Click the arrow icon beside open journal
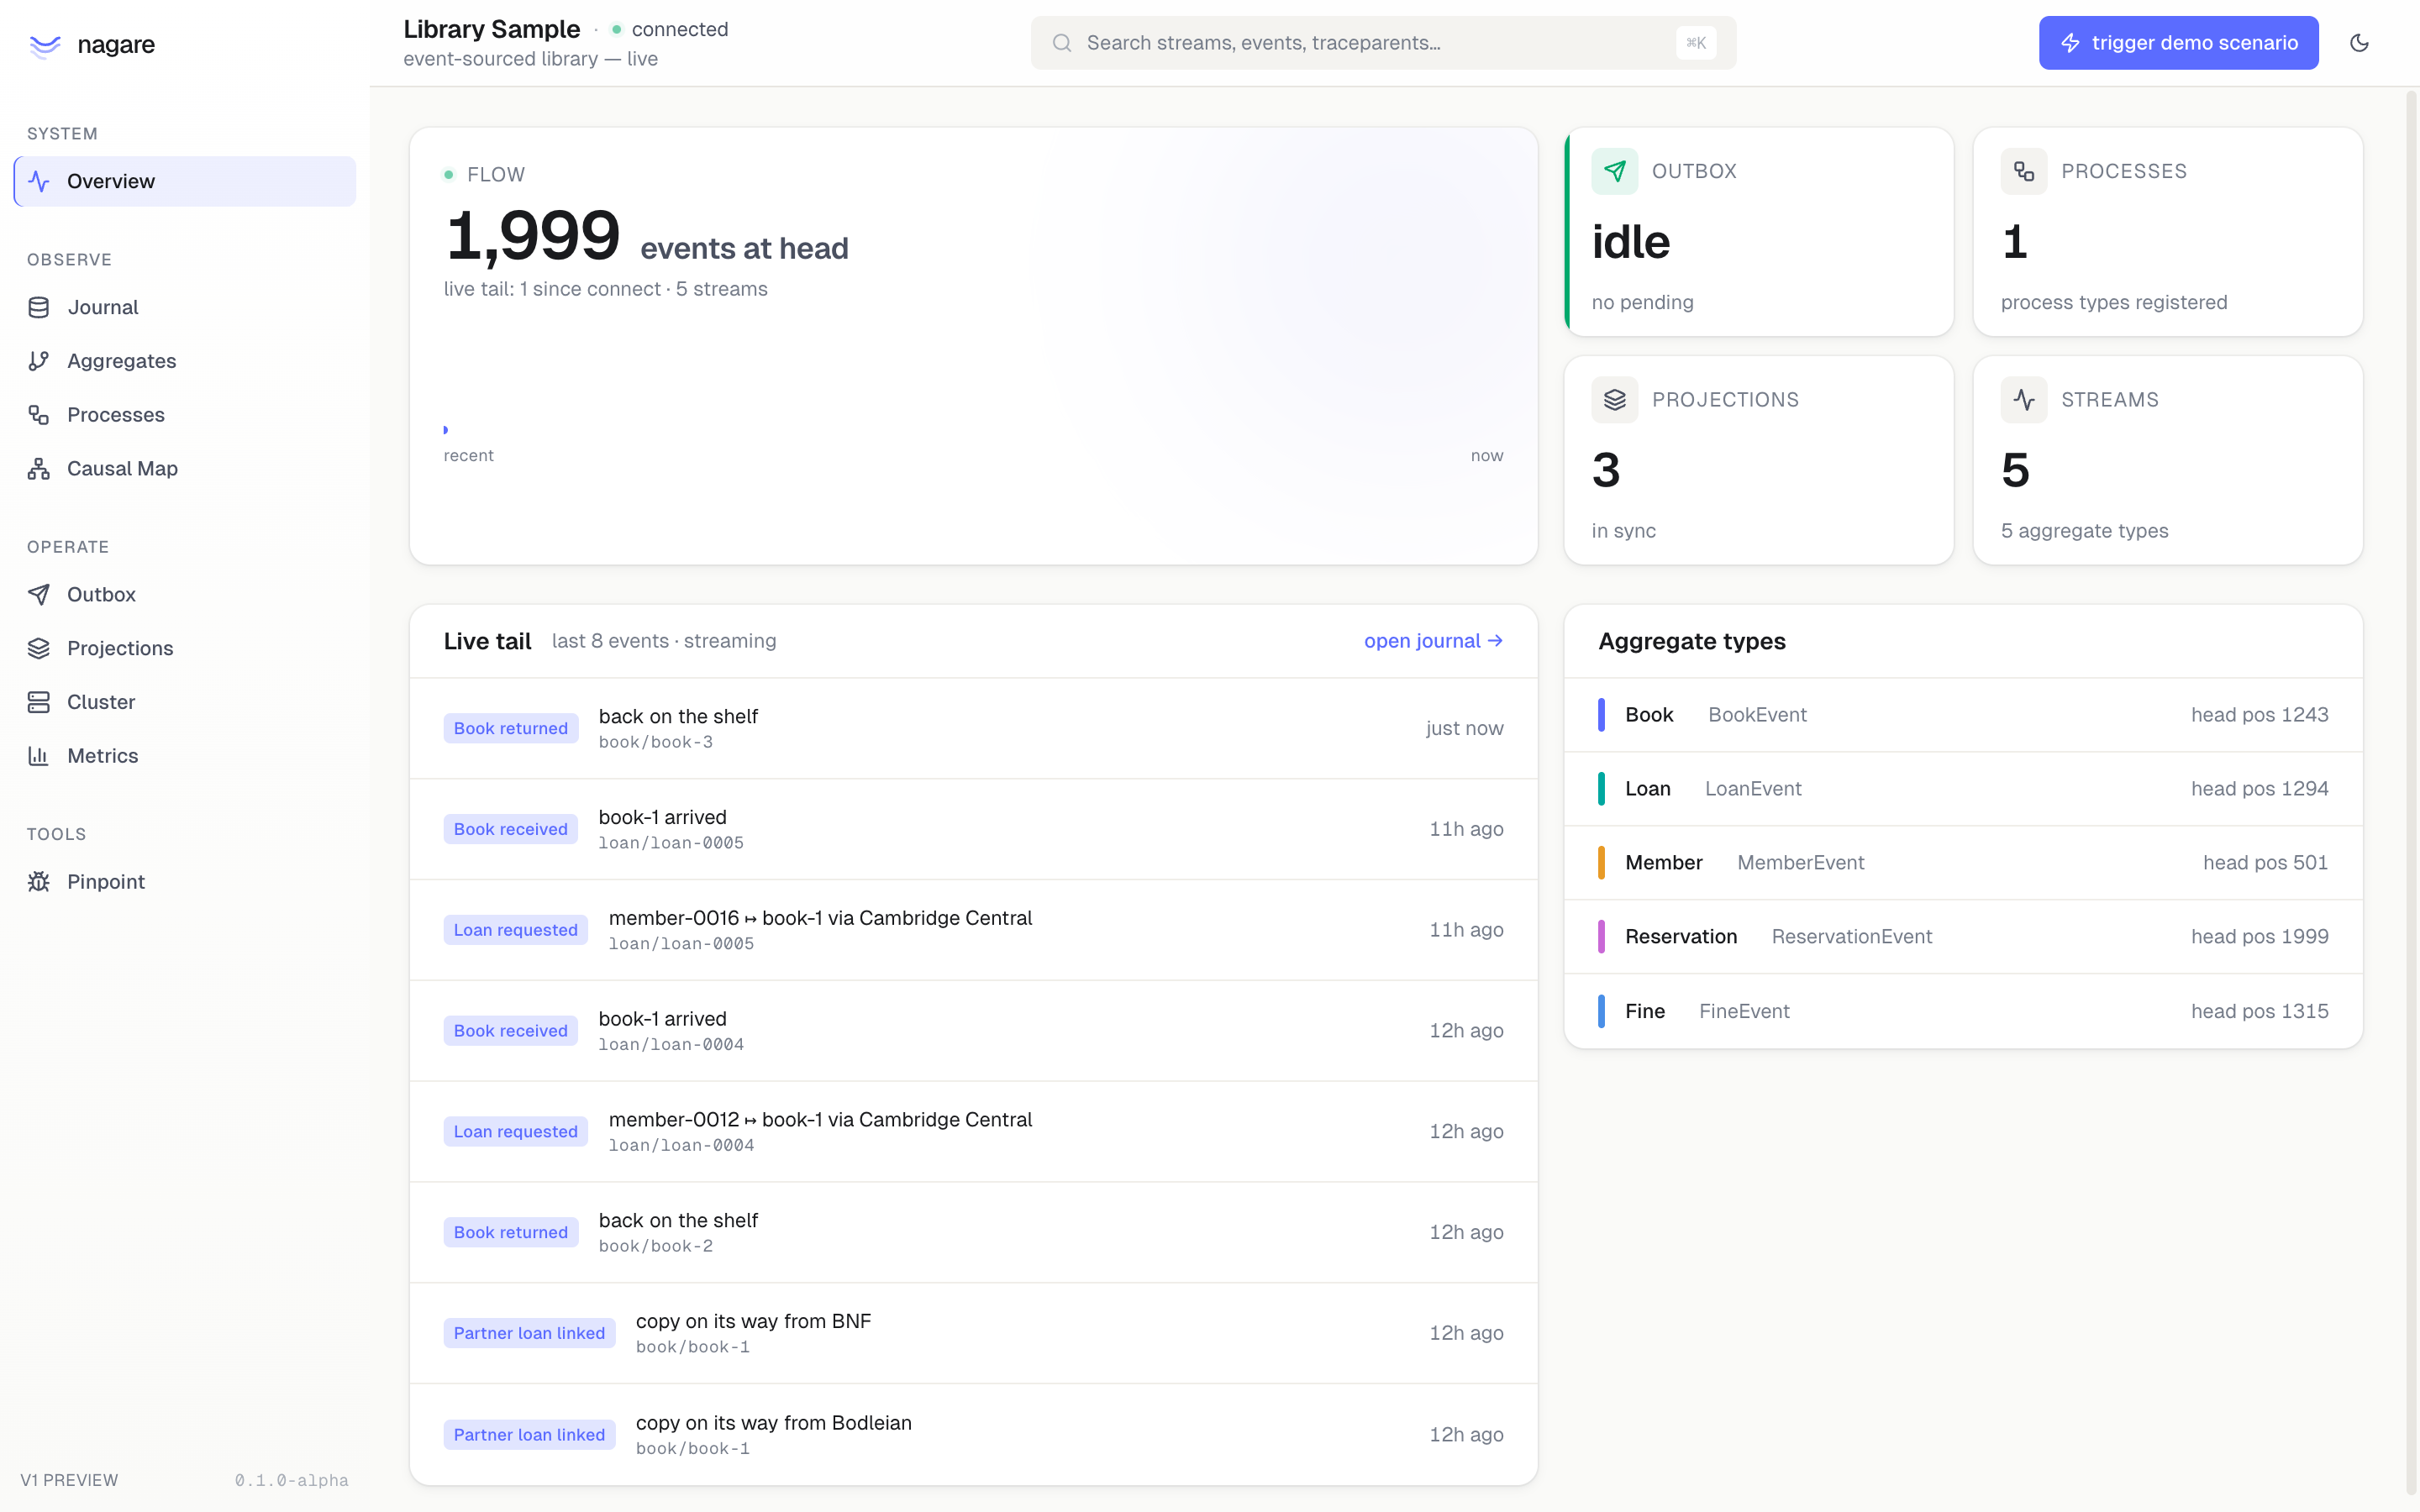 click(1495, 641)
